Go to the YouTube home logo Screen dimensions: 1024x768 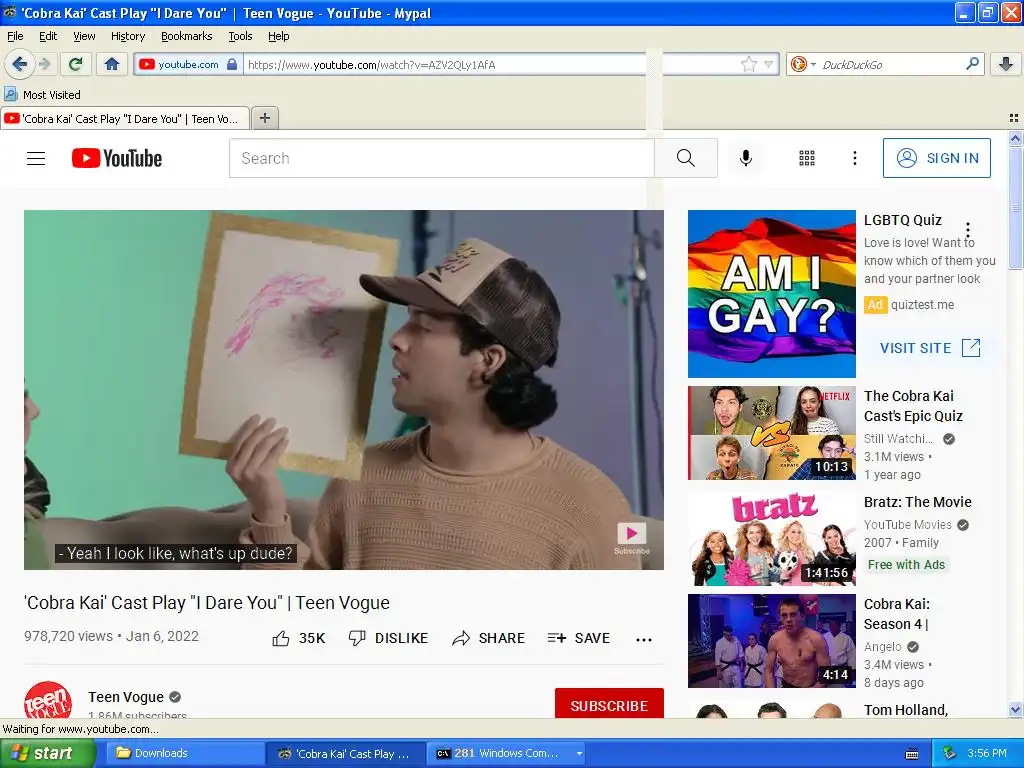[117, 158]
